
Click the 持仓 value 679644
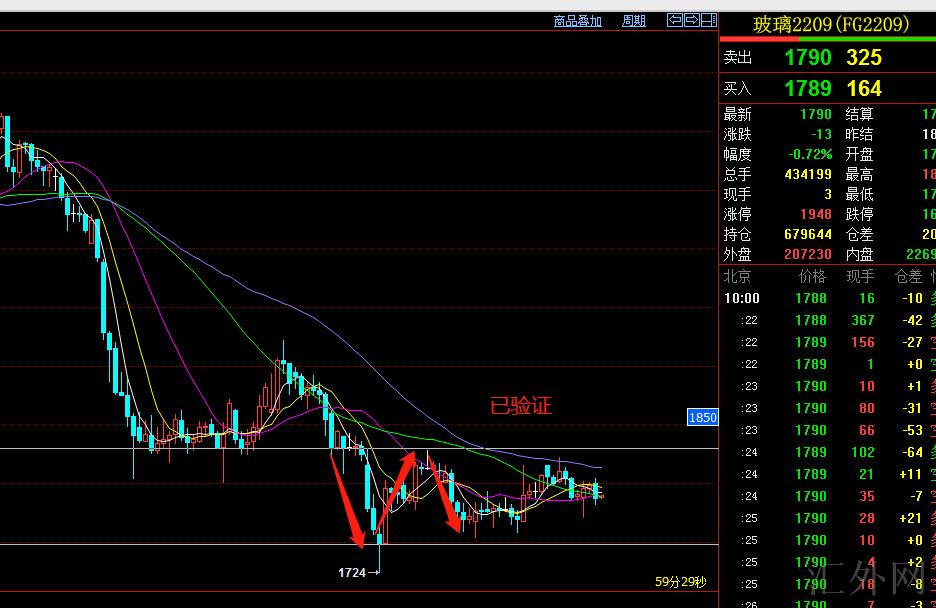coord(808,234)
